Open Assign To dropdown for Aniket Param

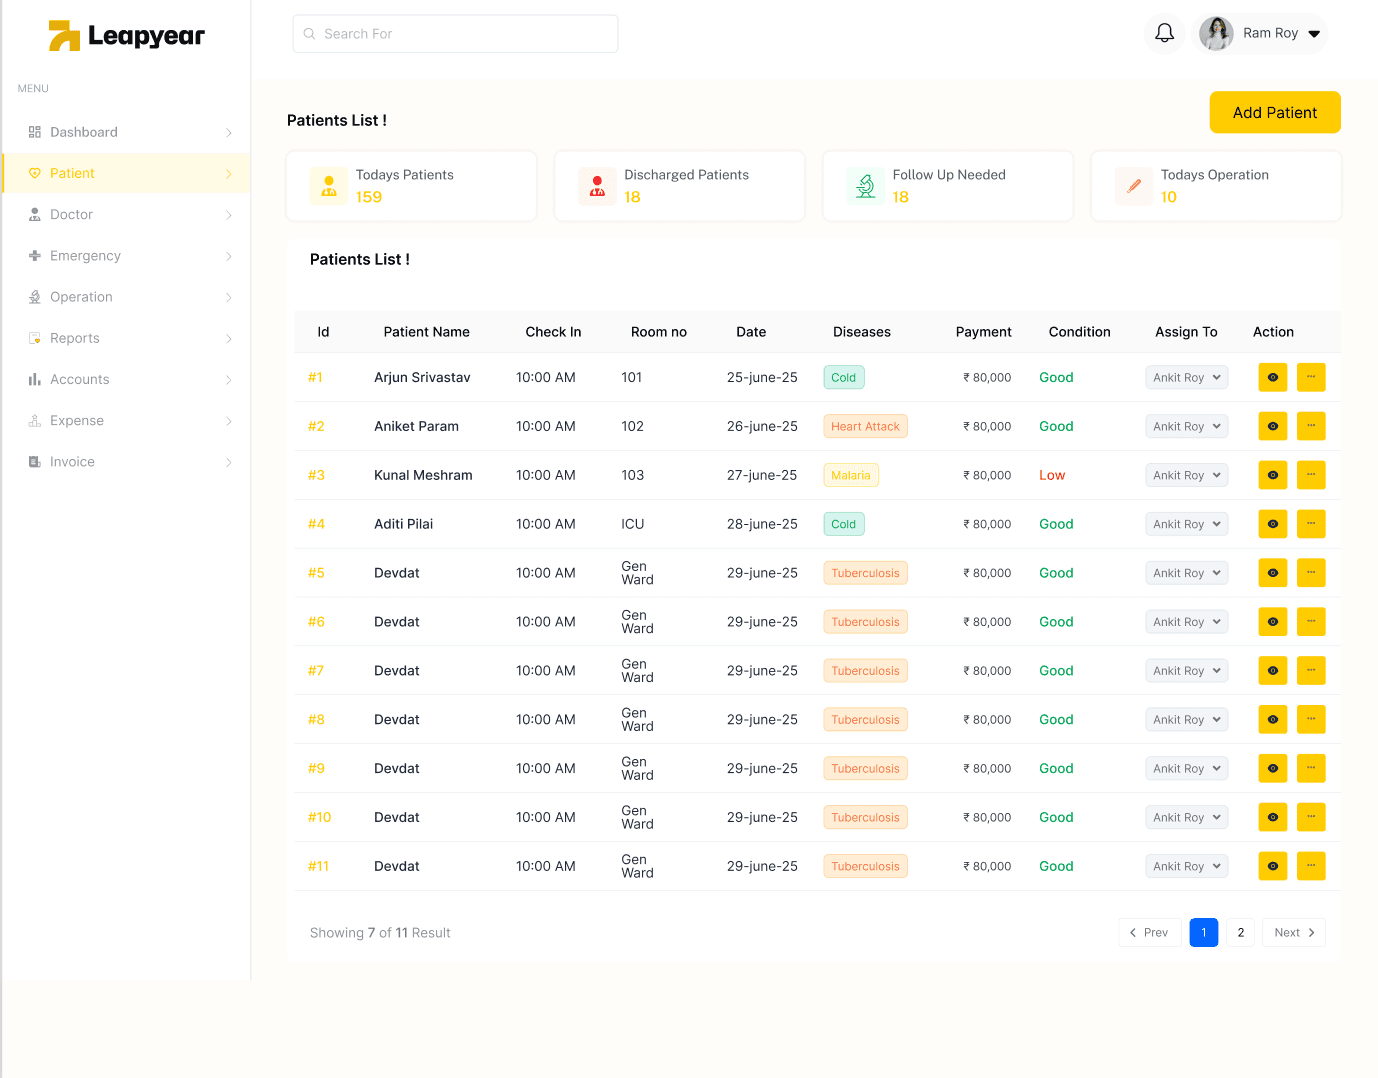coord(1186,426)
